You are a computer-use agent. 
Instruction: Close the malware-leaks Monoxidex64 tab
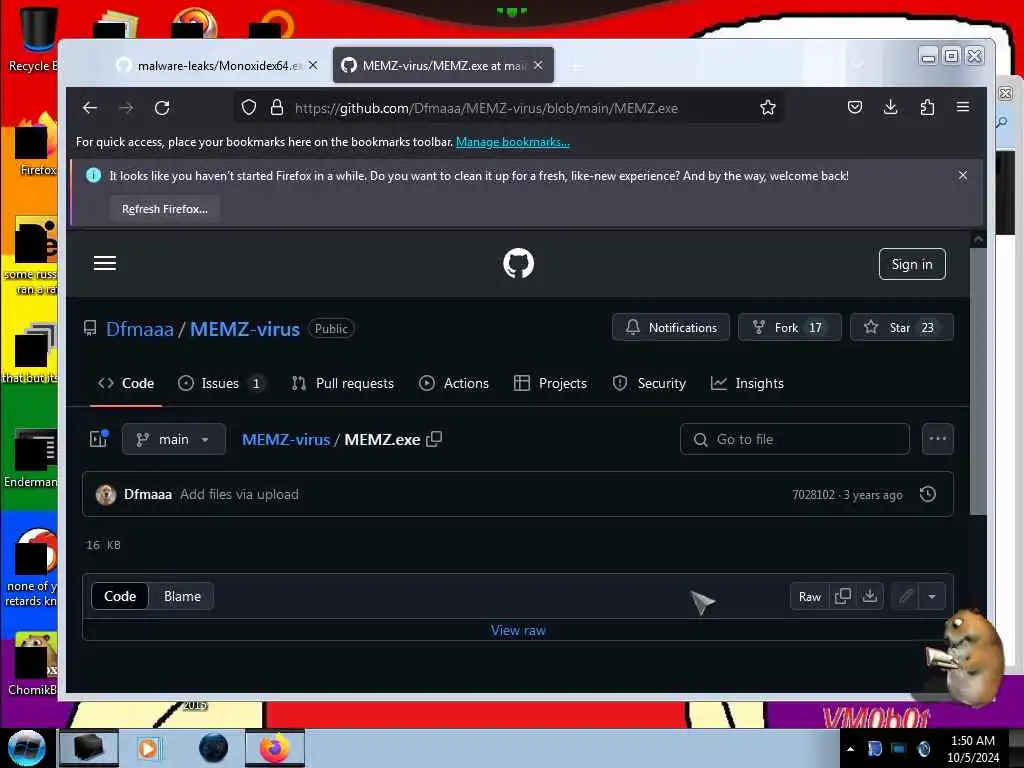click(313, 65)
